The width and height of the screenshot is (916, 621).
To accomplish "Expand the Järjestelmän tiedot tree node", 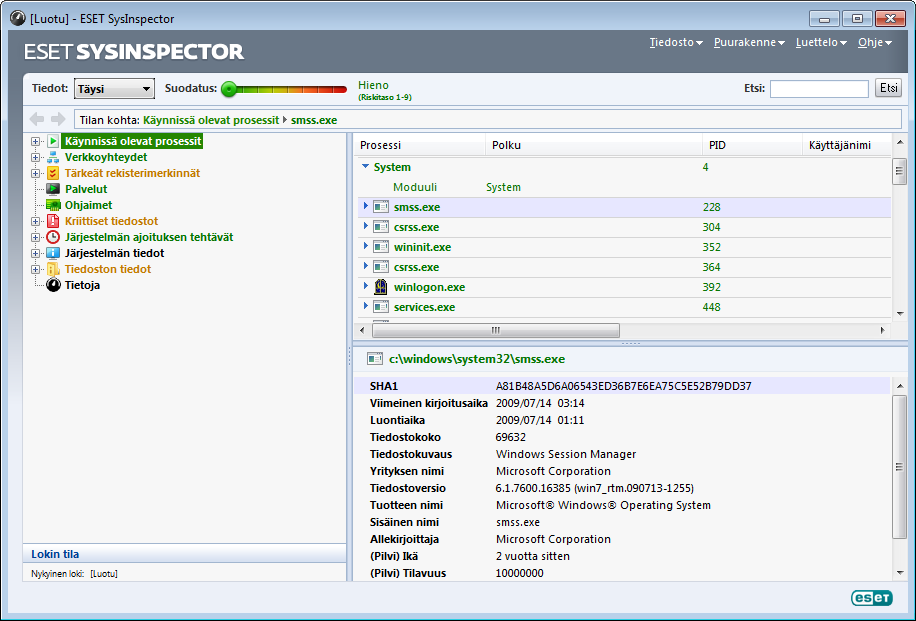I will point(36,254).
